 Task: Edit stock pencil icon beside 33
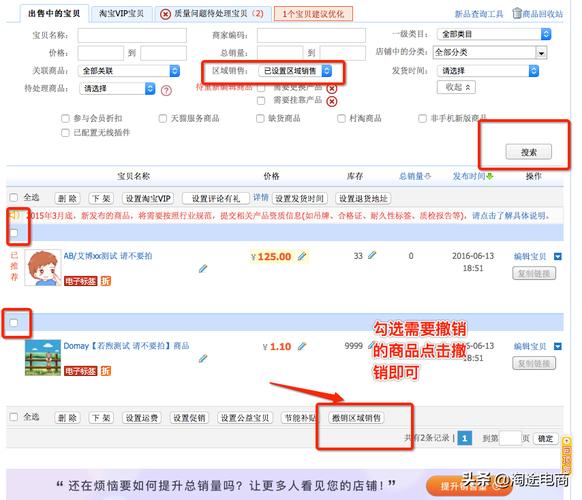372,255
